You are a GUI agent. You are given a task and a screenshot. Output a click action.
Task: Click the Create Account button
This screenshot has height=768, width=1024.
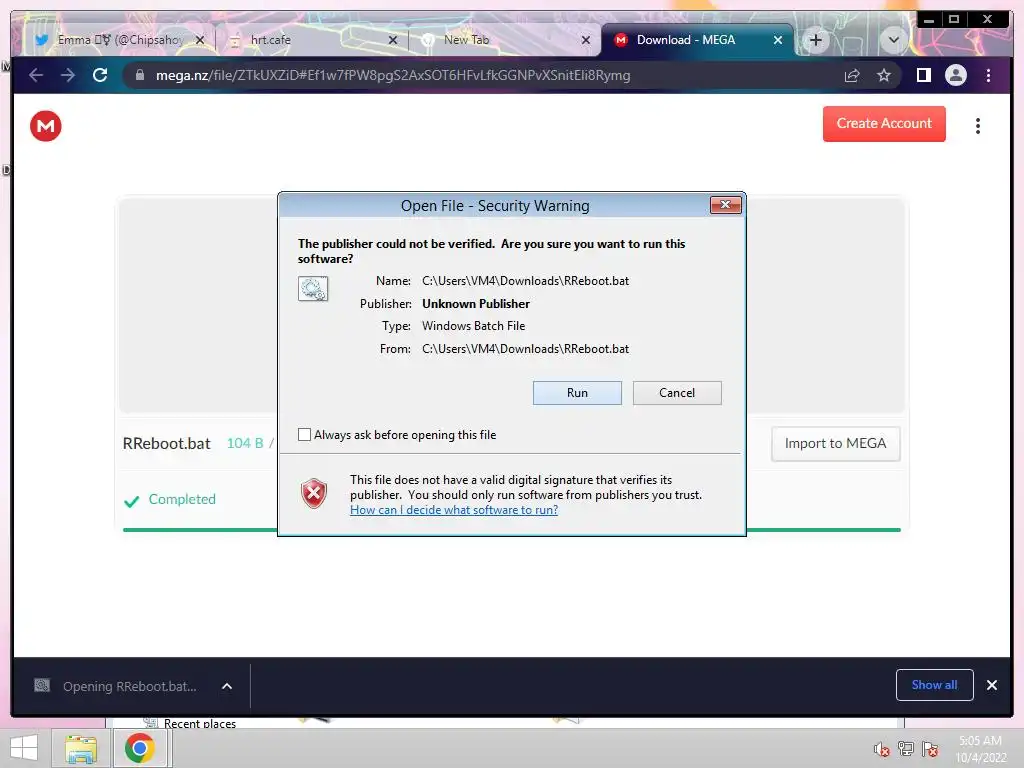[x=884, y=123]
